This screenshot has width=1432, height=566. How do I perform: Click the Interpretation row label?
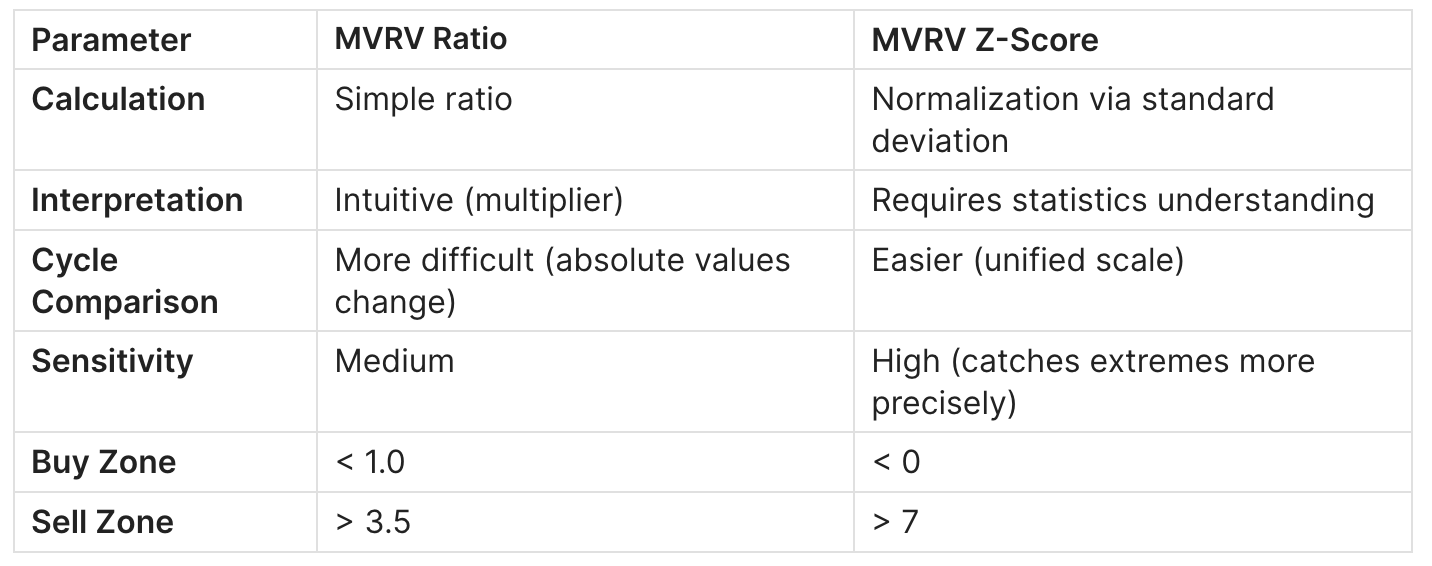click(x=137, y=200)
